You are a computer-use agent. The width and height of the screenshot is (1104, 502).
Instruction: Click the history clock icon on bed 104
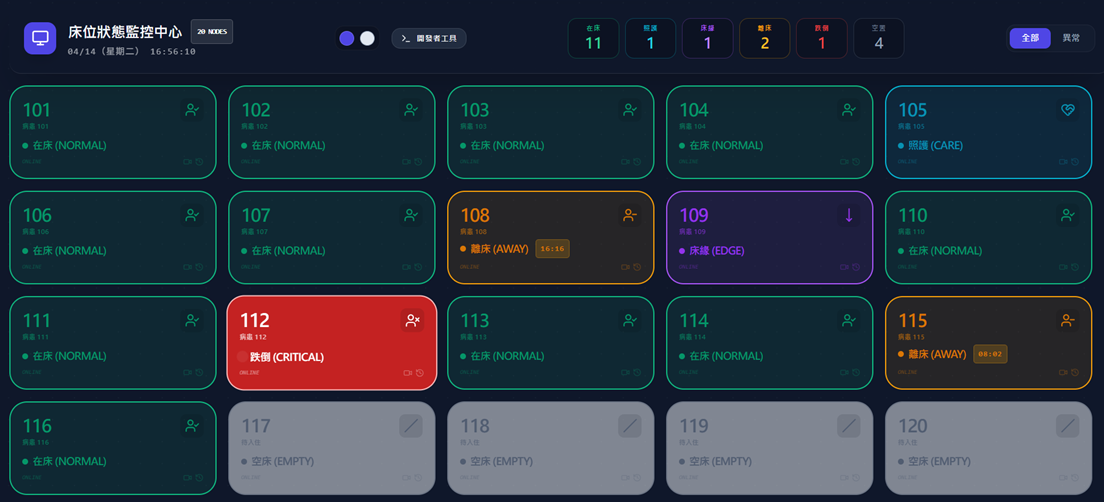856,161
